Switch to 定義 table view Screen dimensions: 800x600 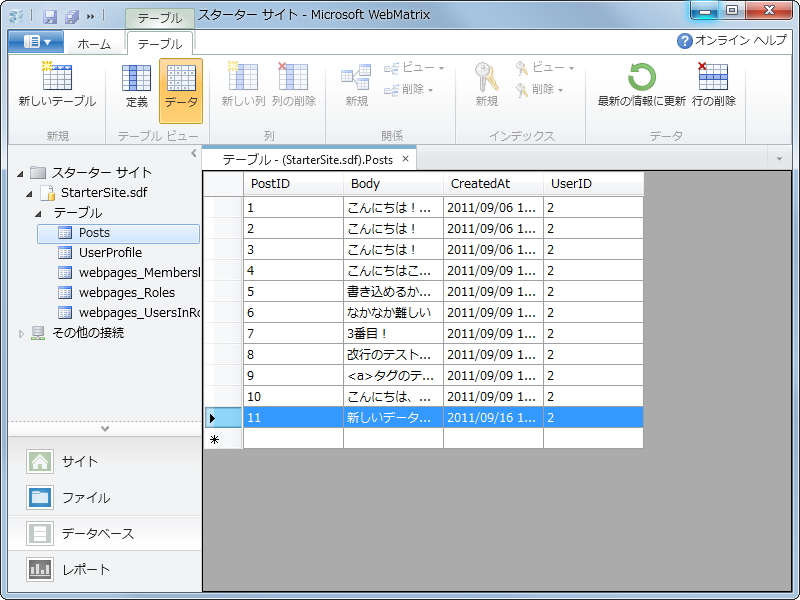tap(136, 86)
